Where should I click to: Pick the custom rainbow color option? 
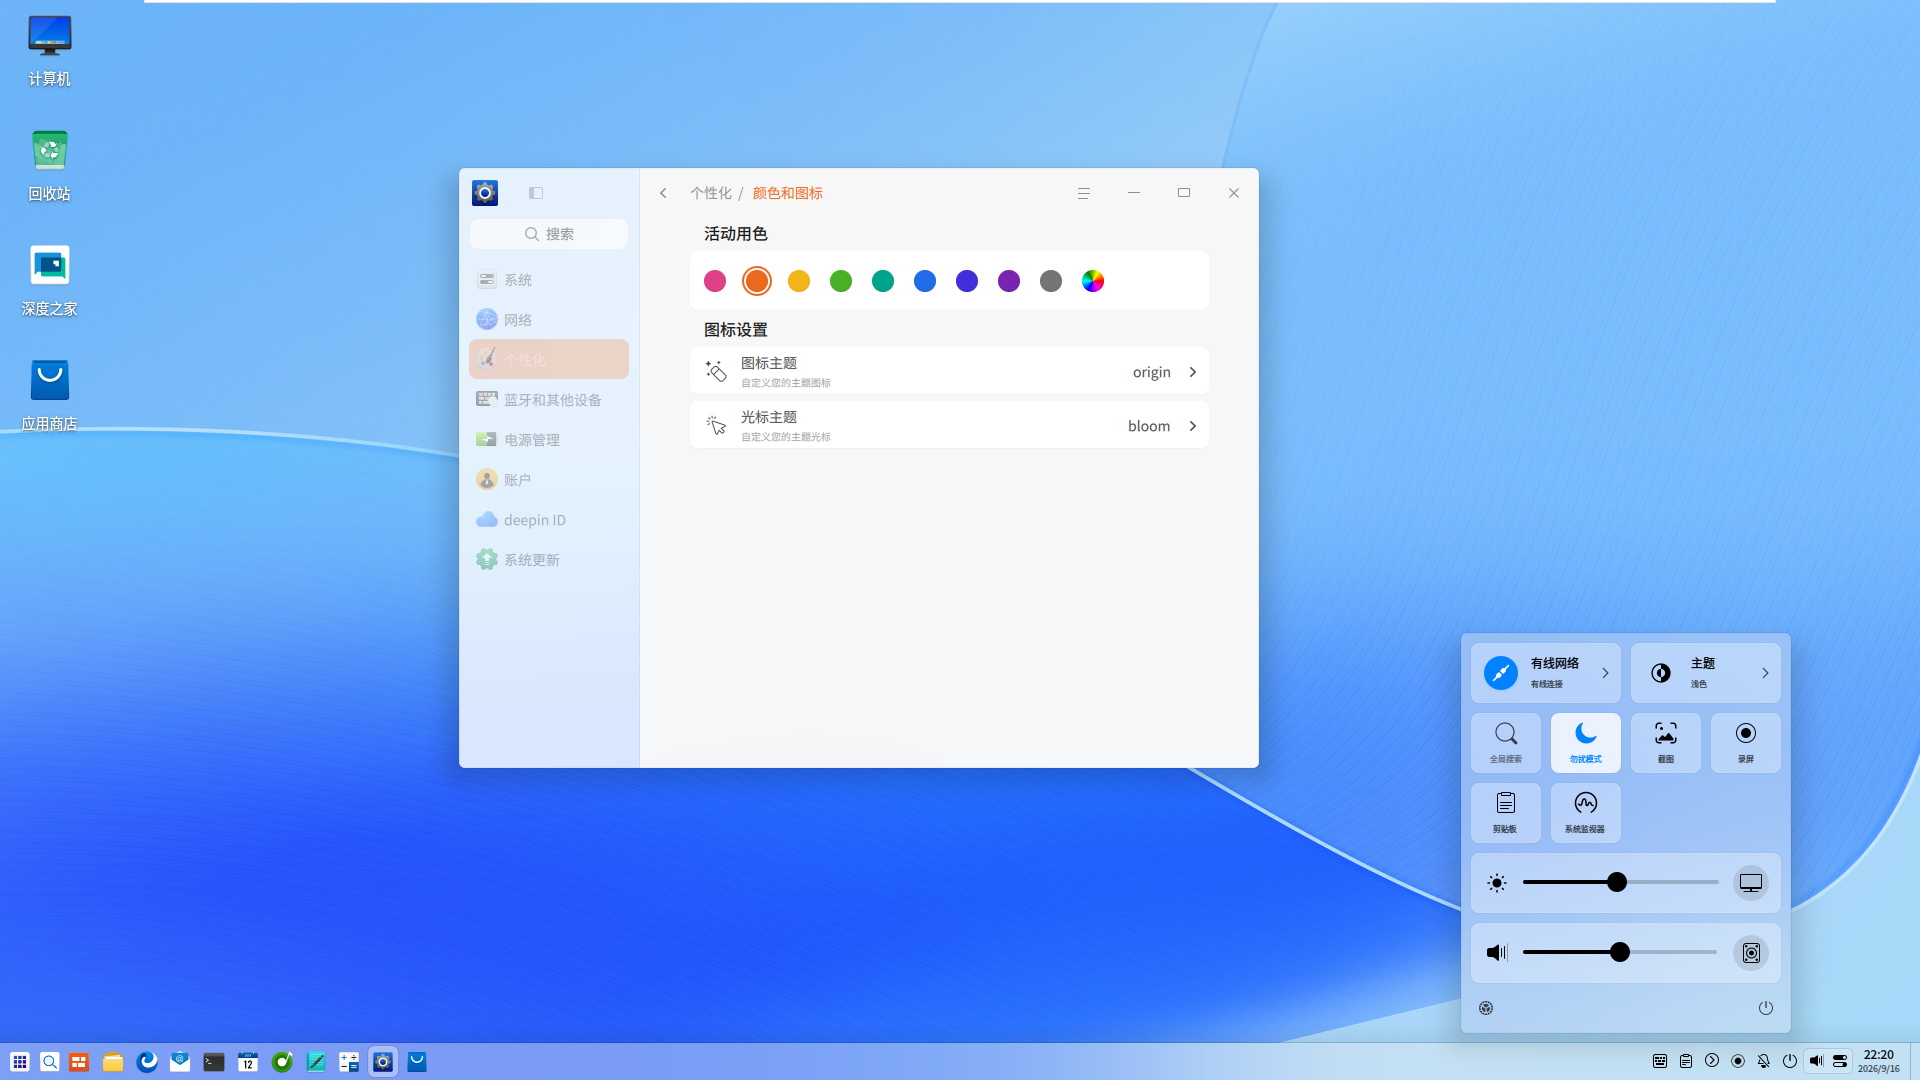[1093, 281]
